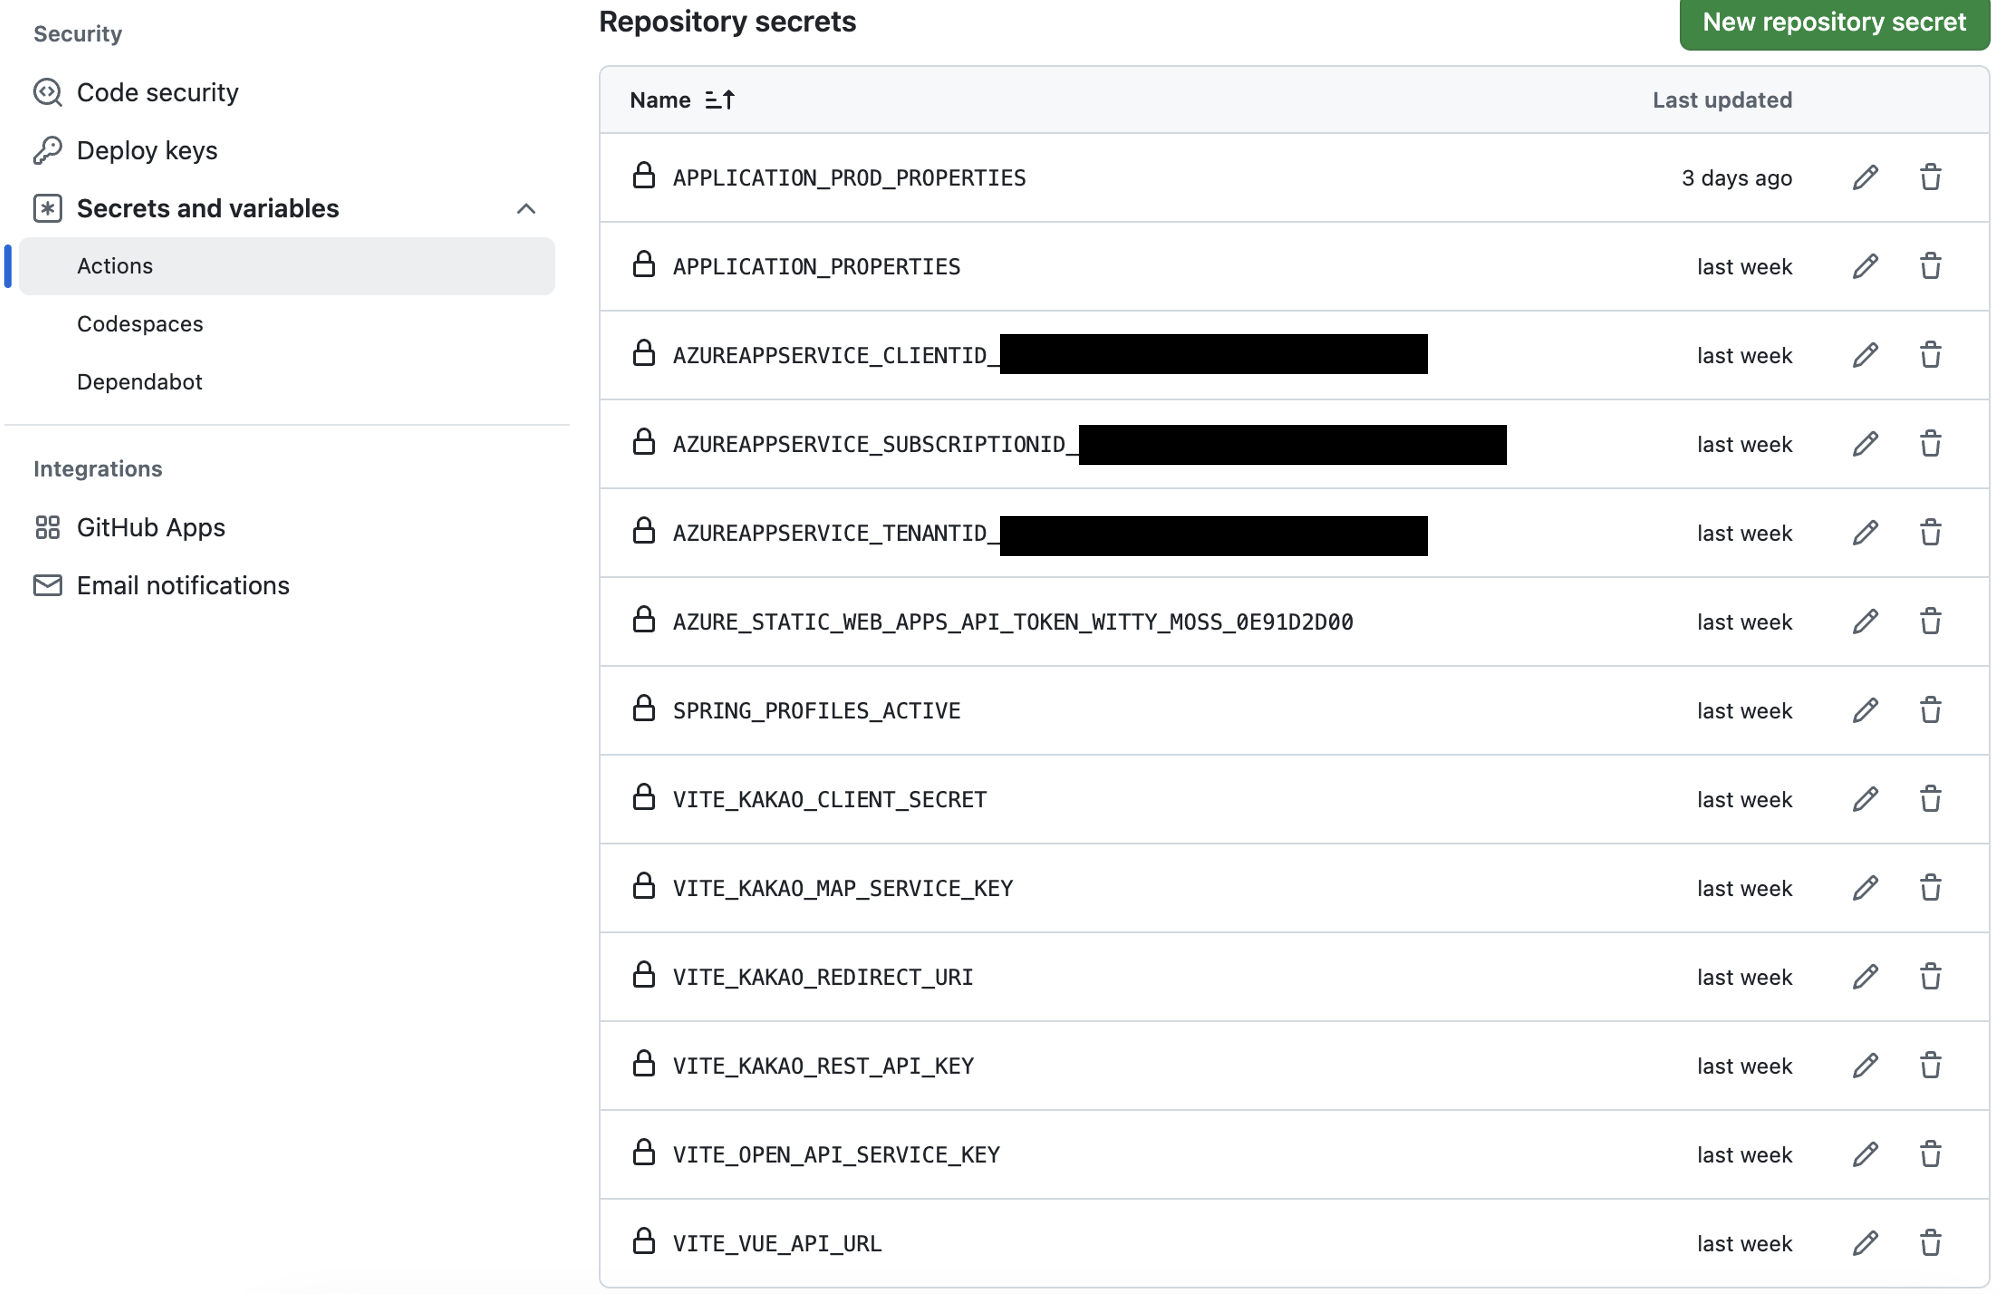Toggle sort order on the Name column
Viewport: 1998px width, 1294px height.
pyautogui.click(x=719, y=100)
